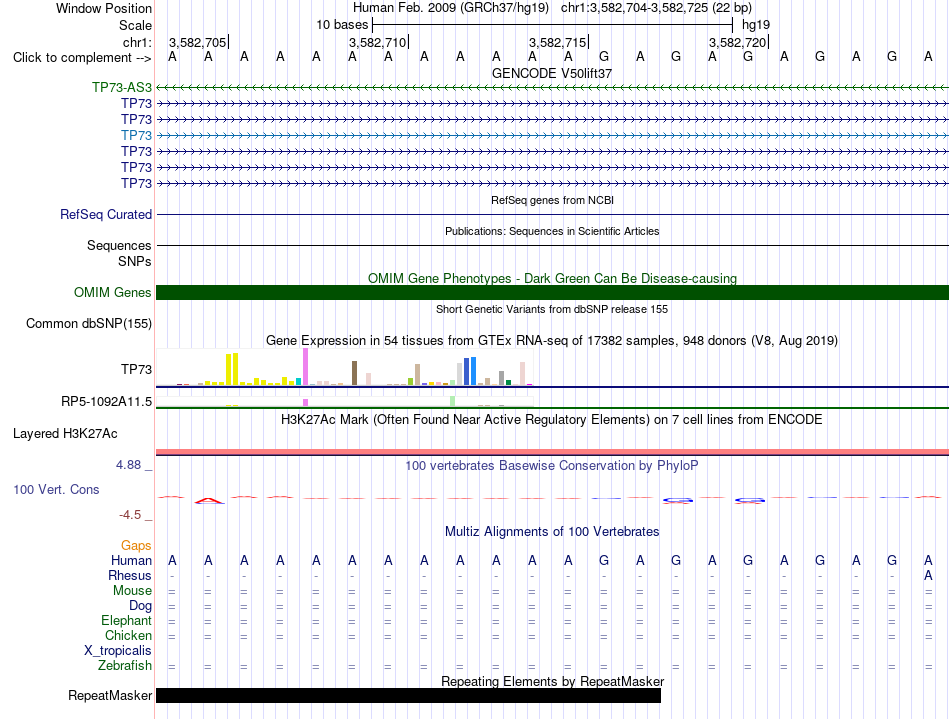Screen dimensions: 950x719
Task: Click the RP5-1092A11.5 expression label
Action: (x=107, y=402)
